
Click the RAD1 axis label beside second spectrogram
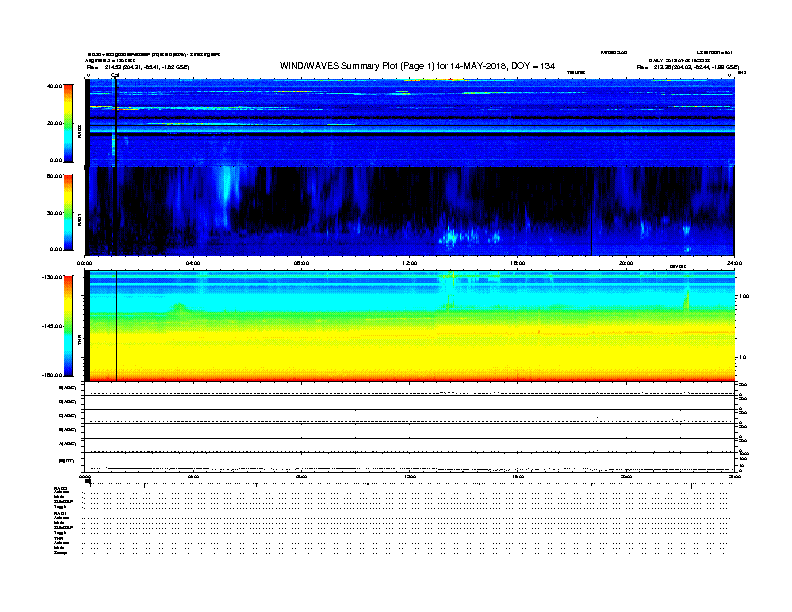click(x=80, y=220)
